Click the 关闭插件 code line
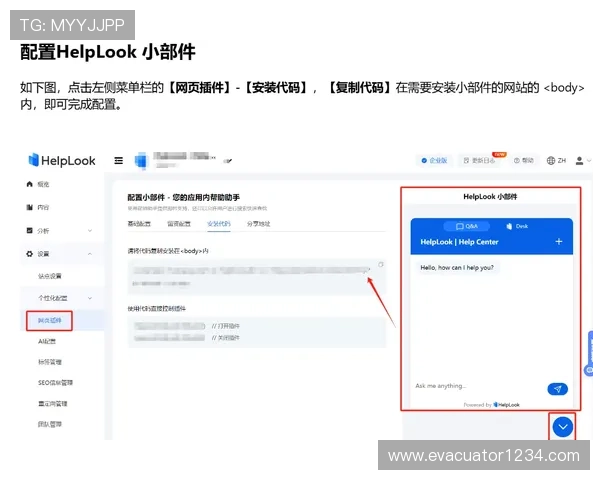The image size is (600, 480). pyautogui.click(x=188, y=338)
